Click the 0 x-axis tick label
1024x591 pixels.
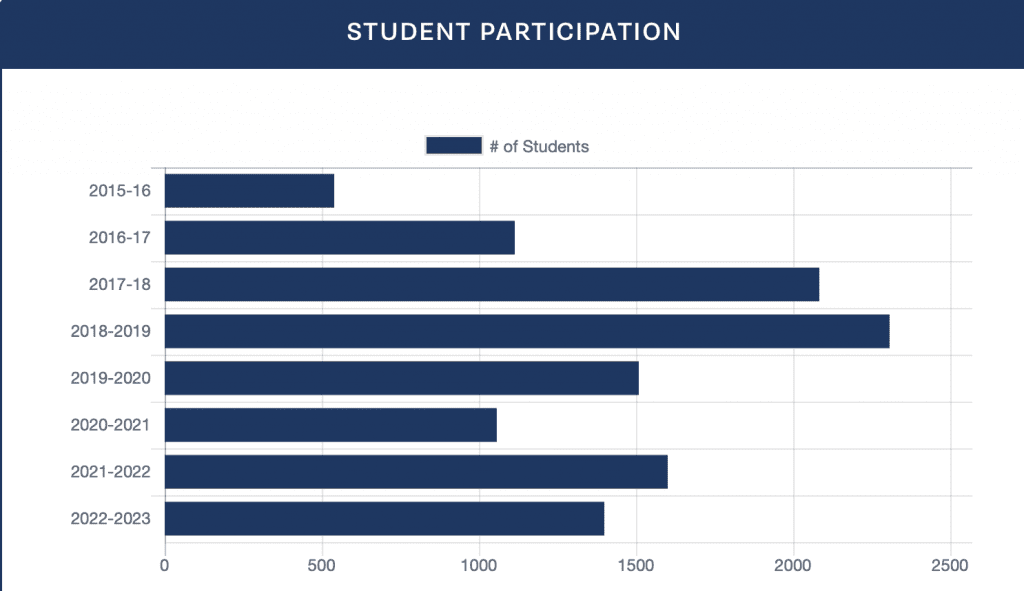coord(165,566)
